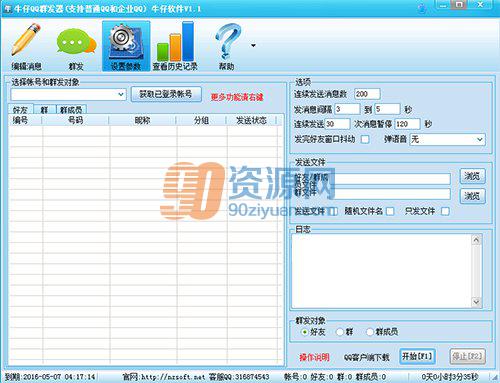Click the title bar pin icon

click(x=422, y=8)
